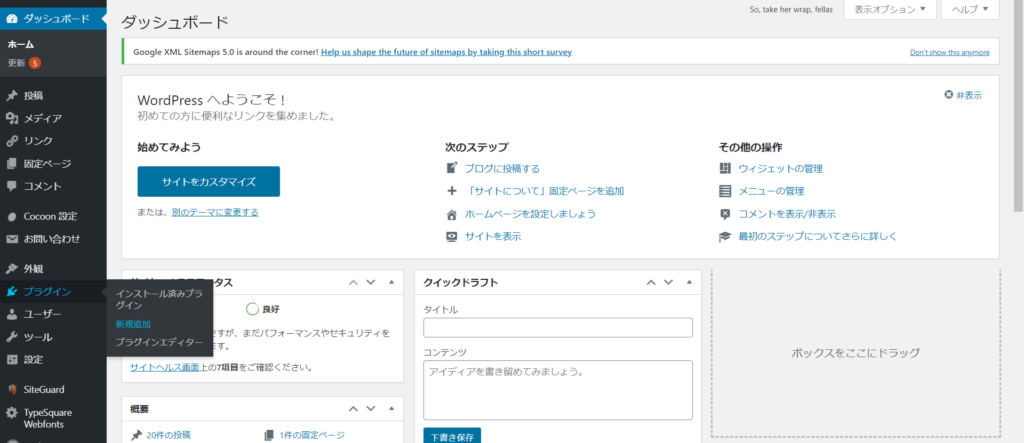Screen dimensions: 1024x443
Task: Click the circle icon beside Cocoon 設定
Action: point(11,216)
